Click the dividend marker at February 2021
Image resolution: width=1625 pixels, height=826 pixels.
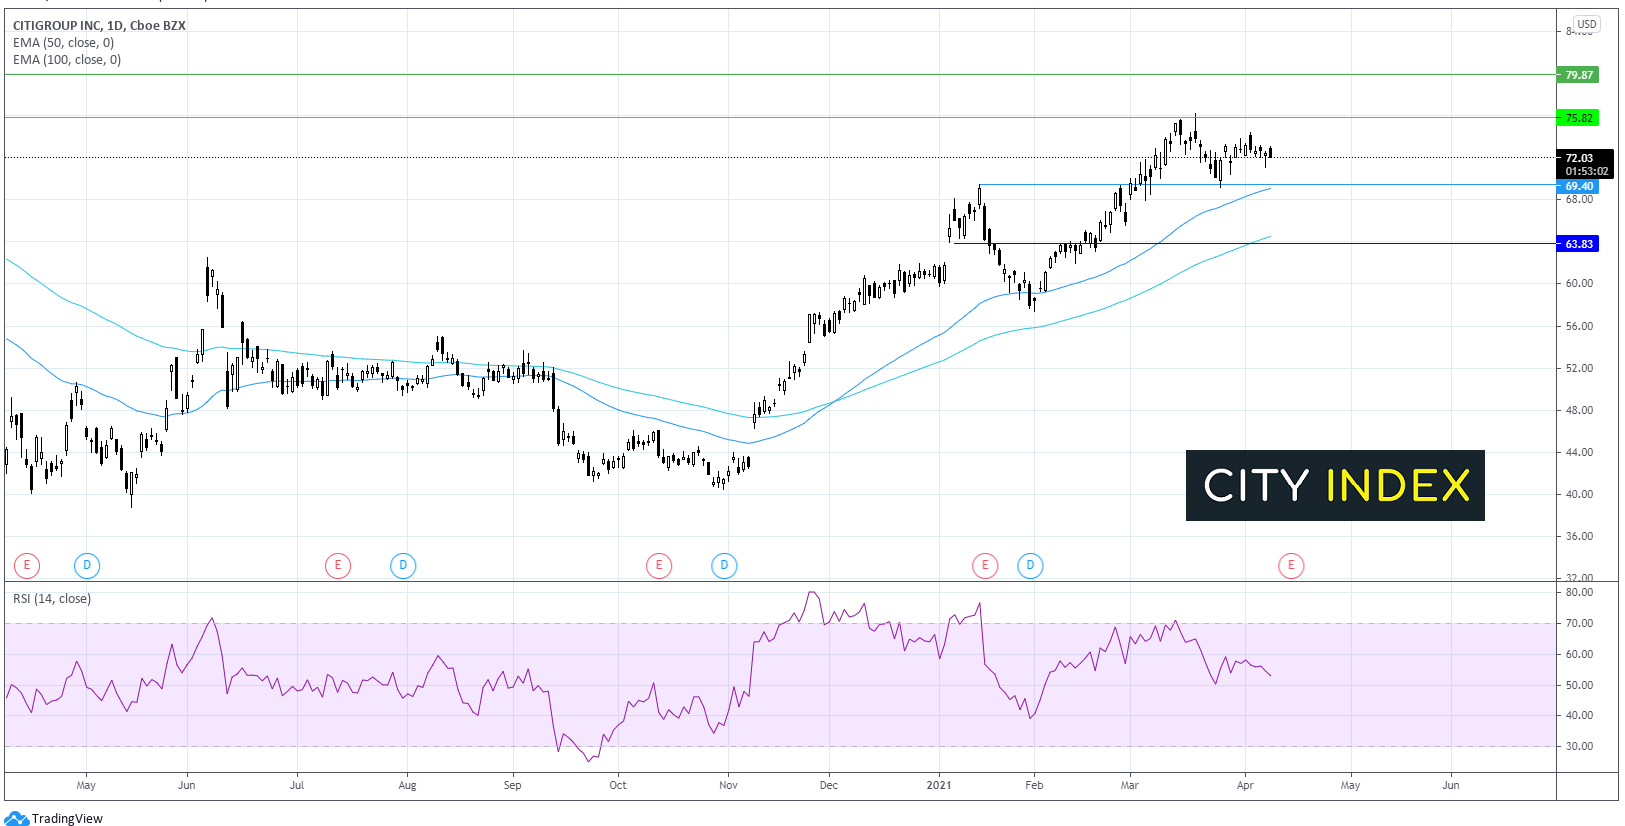pos(1030,566)
